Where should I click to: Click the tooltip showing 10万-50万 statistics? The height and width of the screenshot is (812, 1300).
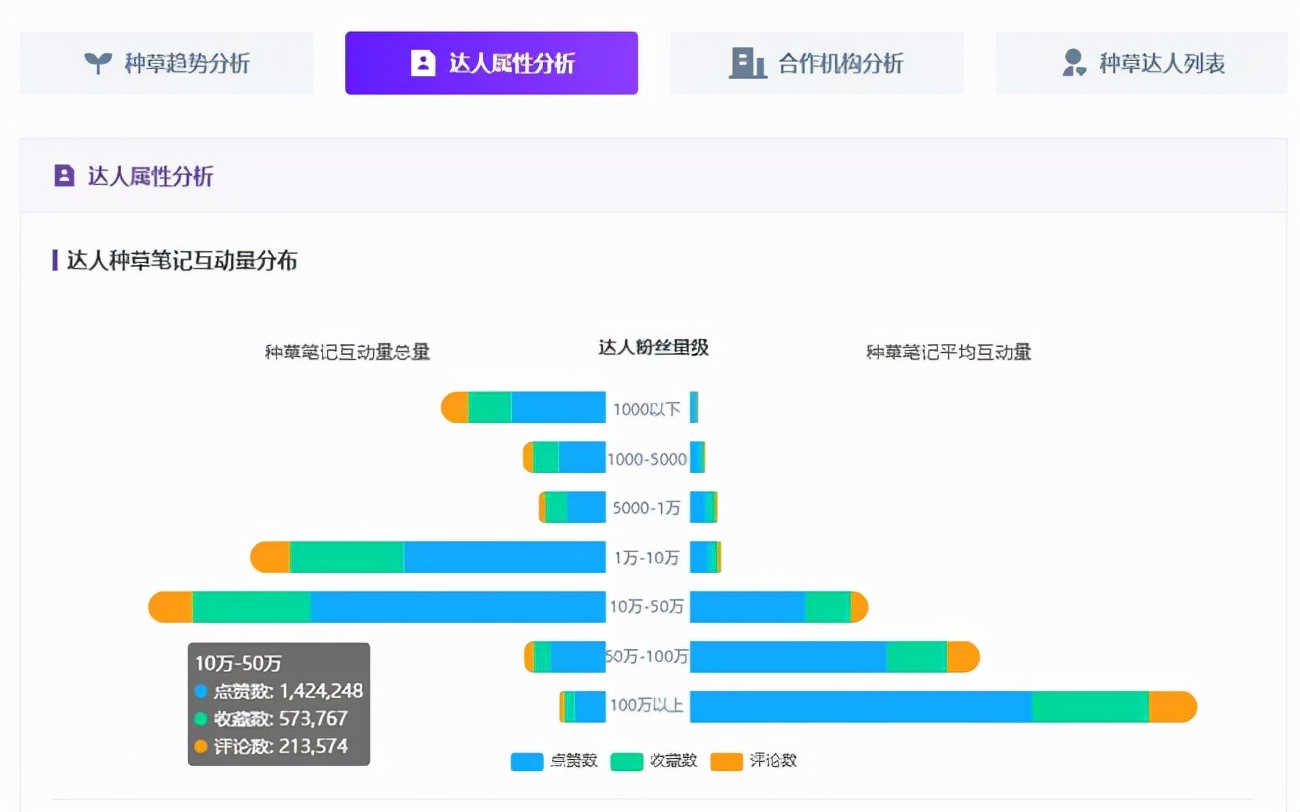click(x=279, y=703)
